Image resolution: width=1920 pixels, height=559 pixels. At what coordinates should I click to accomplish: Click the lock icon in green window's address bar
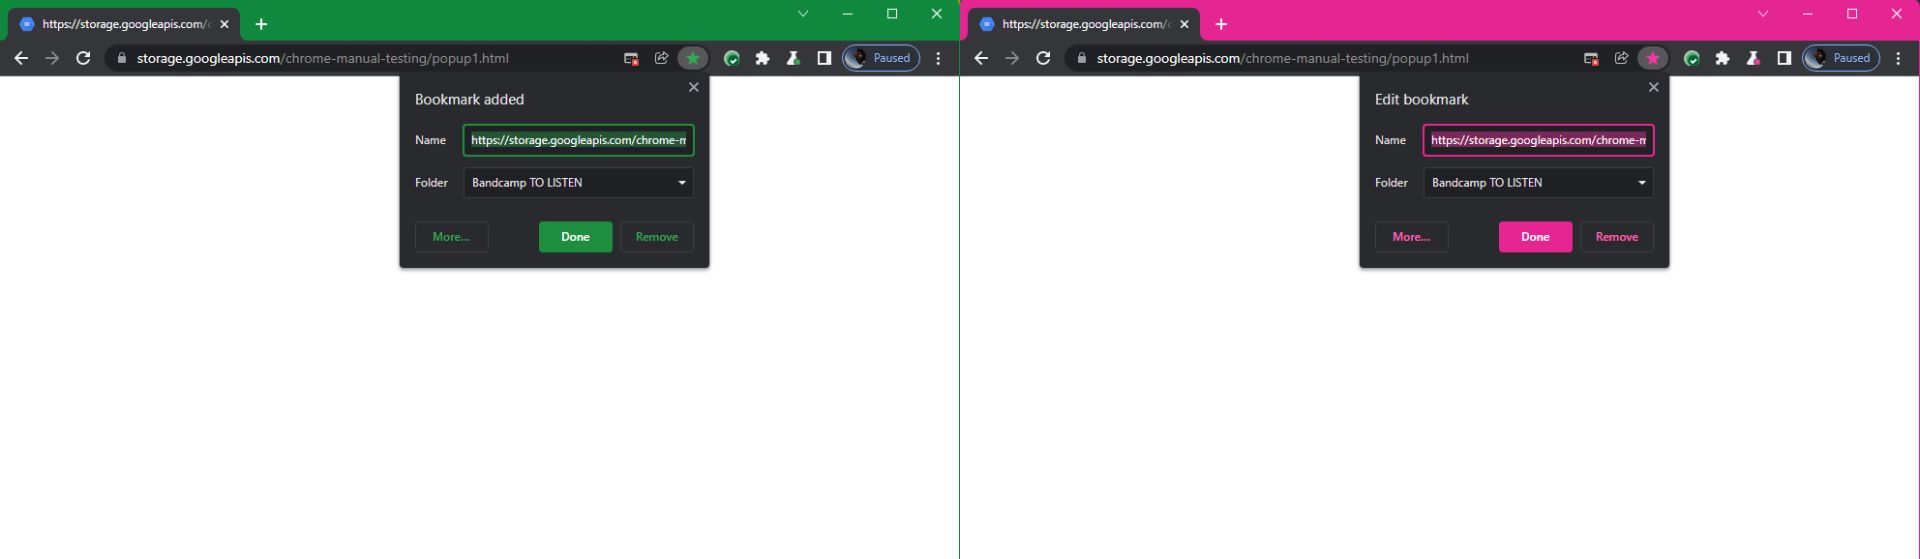[x=122, y=58]
